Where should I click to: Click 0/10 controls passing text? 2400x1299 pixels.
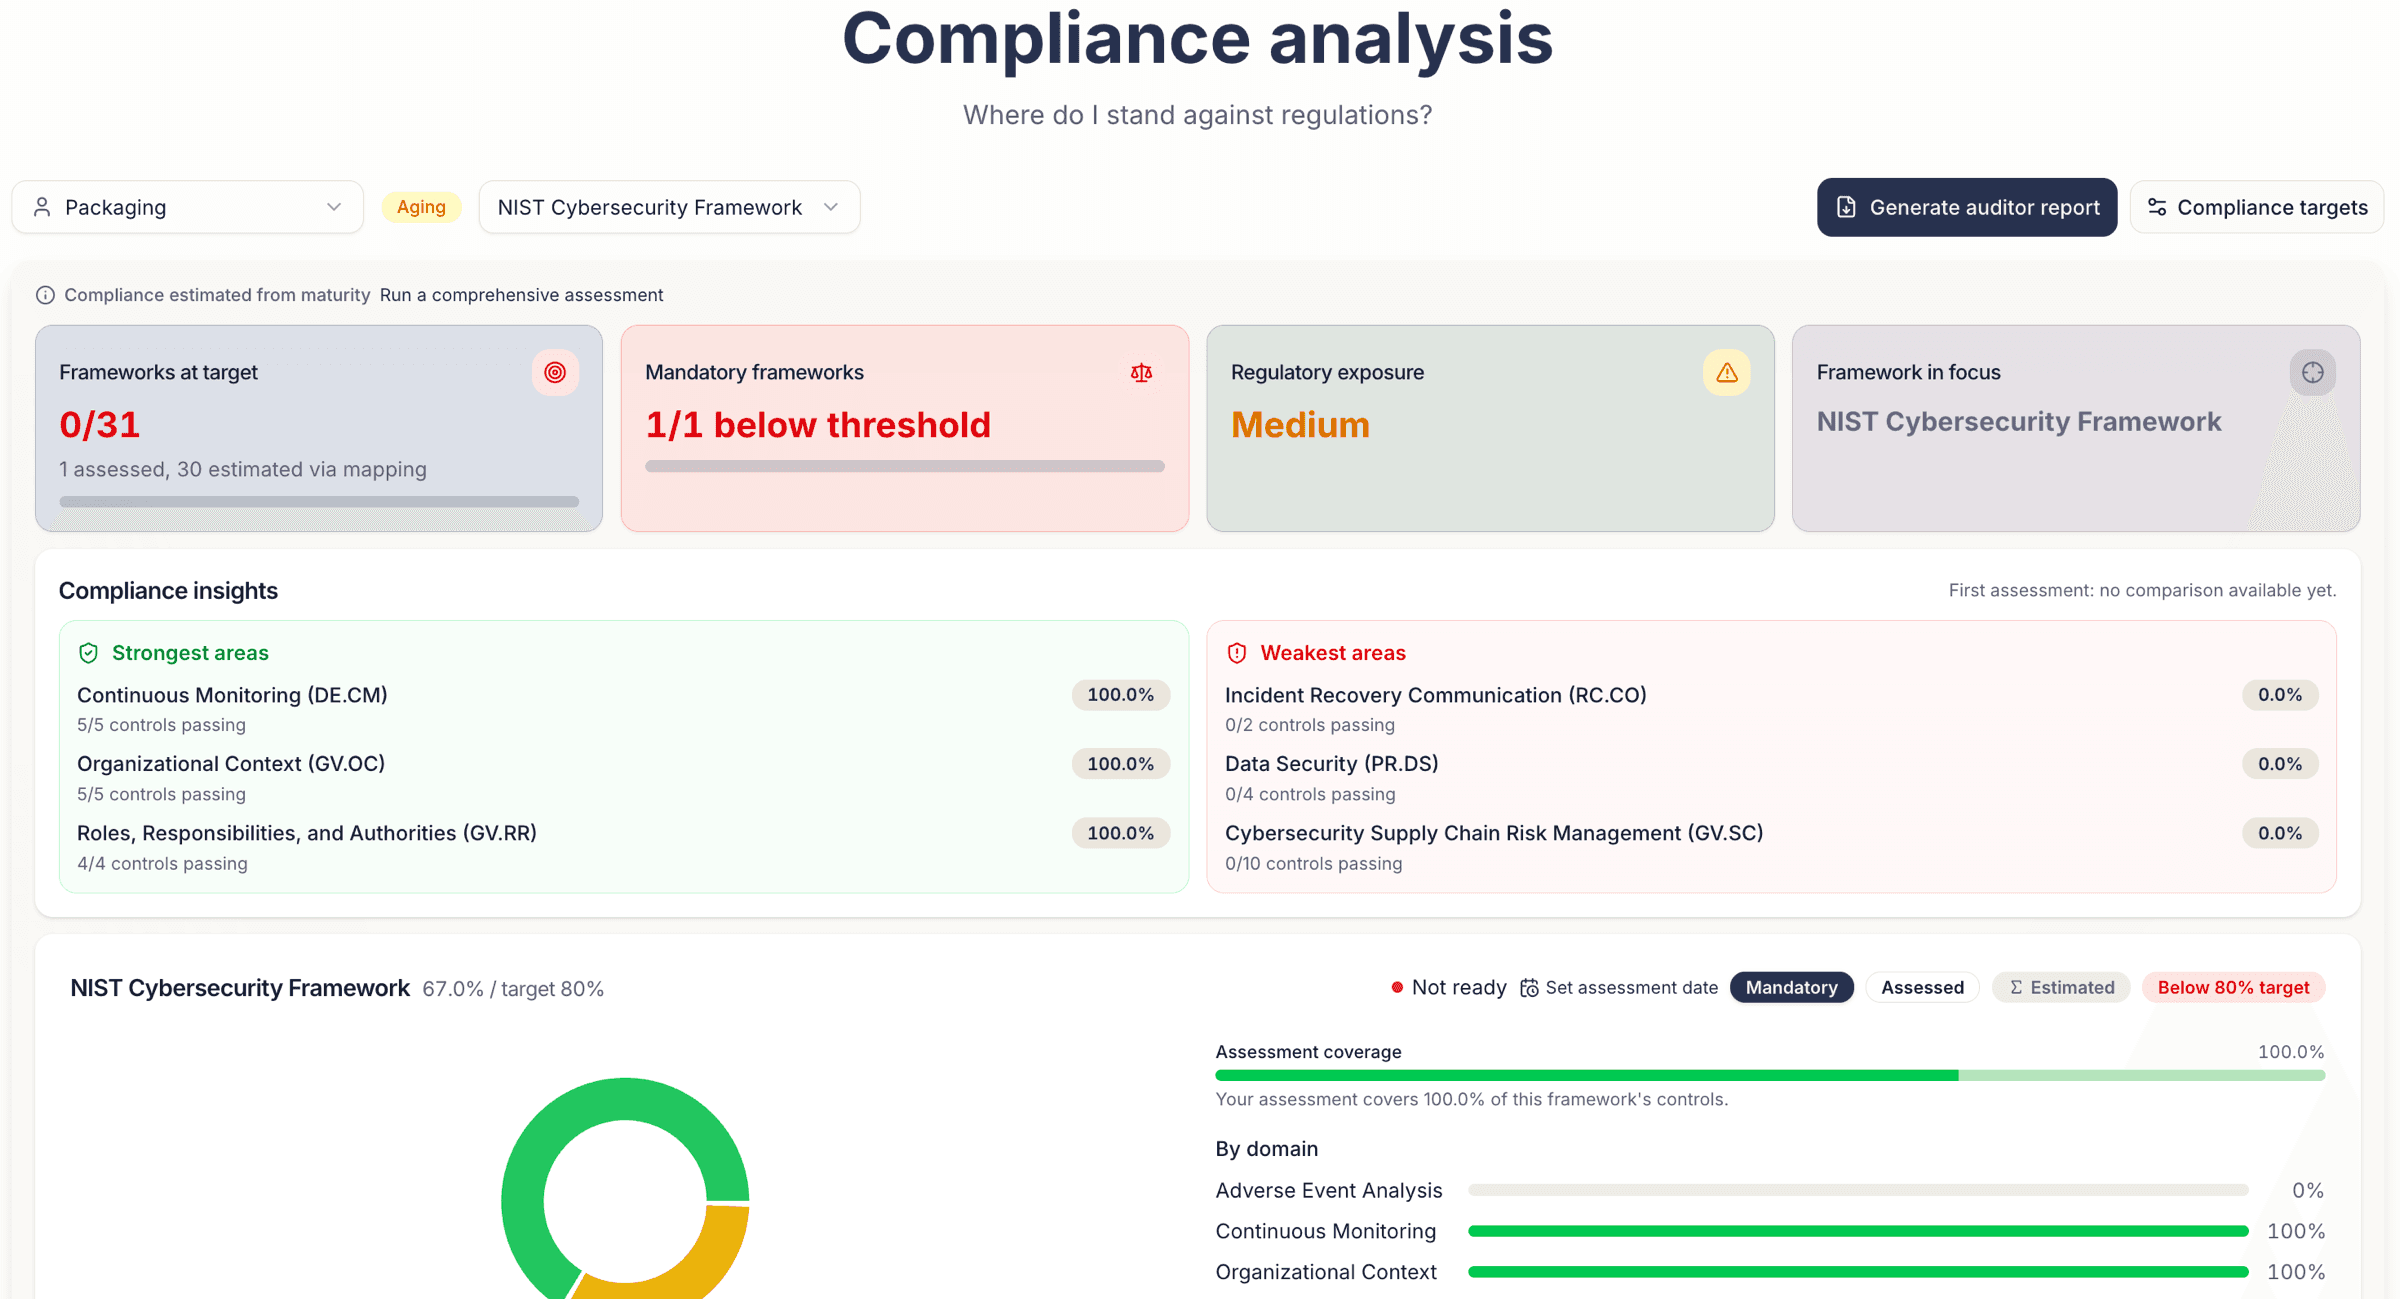click(1313, 864)
